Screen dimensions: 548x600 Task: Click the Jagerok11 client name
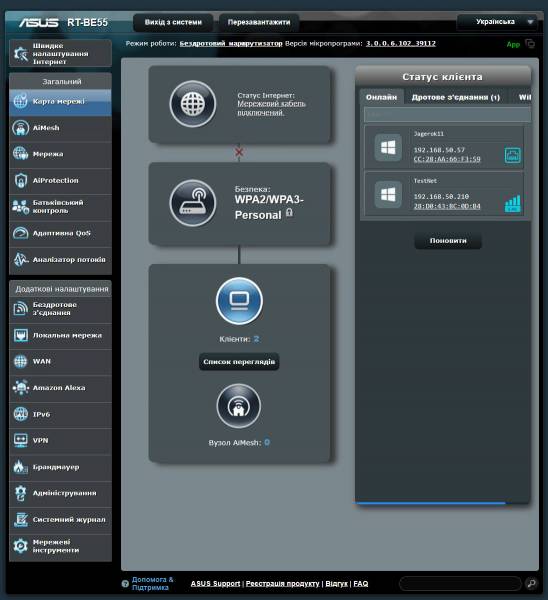[429, 134]
